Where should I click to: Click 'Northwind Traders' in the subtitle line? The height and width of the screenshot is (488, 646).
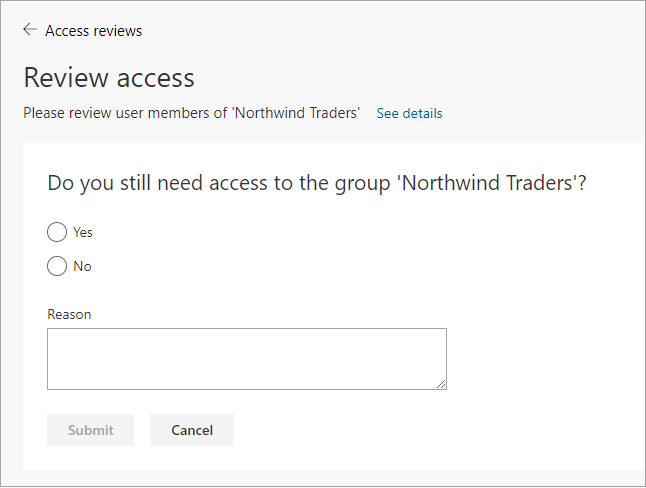tap(296, 113)
